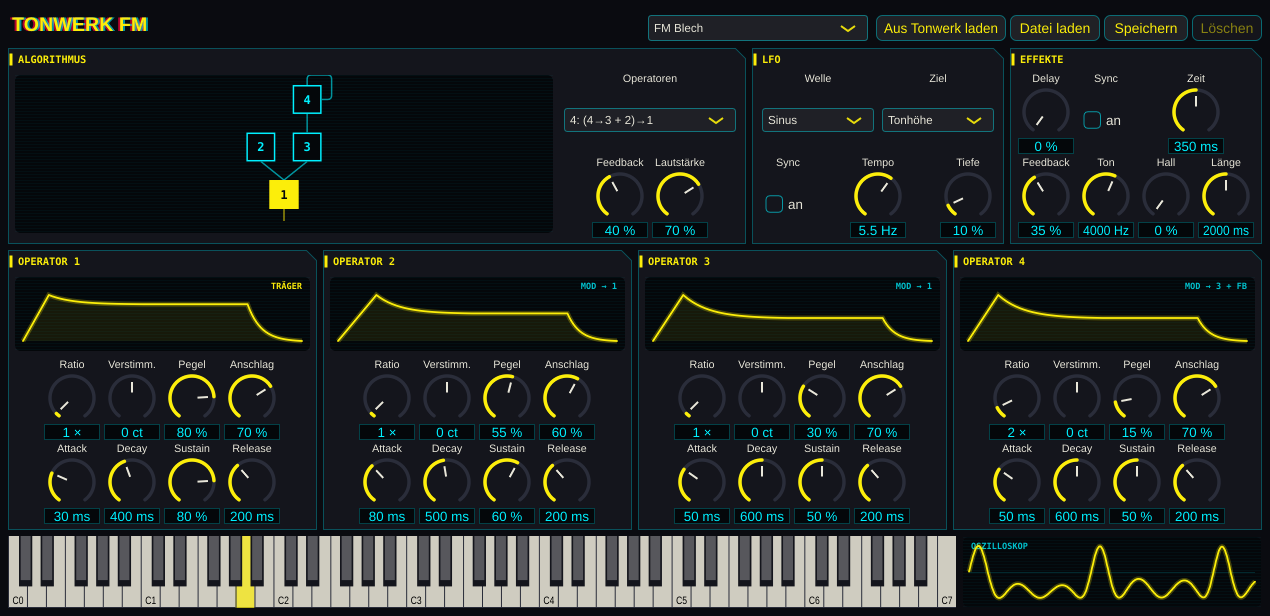Click the Operator 1 Decay 400 ms value
Image resolution: width=1270 pixels, height=616 pixels.
[x=132, y=516]
